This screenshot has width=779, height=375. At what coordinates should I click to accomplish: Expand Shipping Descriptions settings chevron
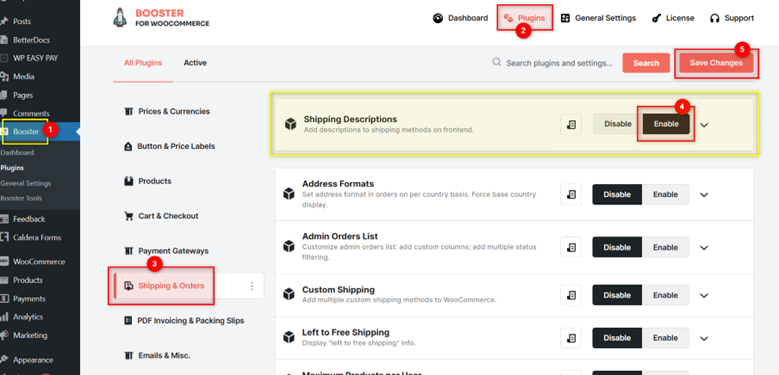click(x=703, y=125)
